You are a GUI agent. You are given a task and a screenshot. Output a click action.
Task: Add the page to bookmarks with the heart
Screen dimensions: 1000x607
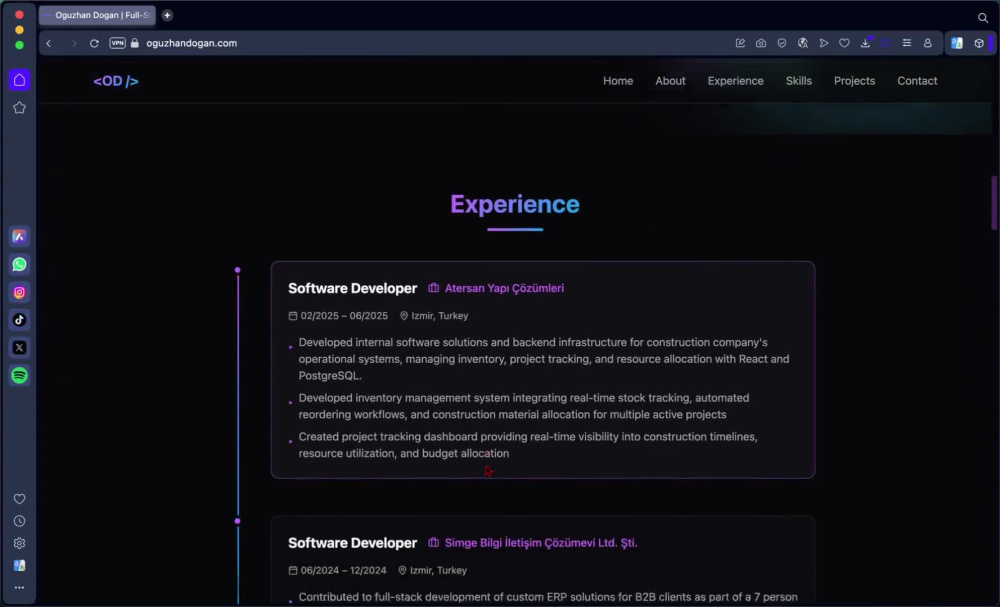coord(844,43)
